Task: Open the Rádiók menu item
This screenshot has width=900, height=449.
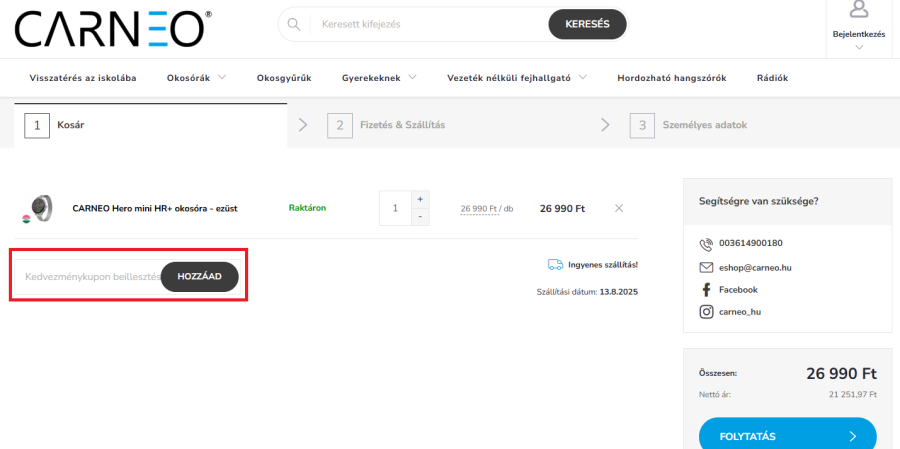Action: [772, 77]
